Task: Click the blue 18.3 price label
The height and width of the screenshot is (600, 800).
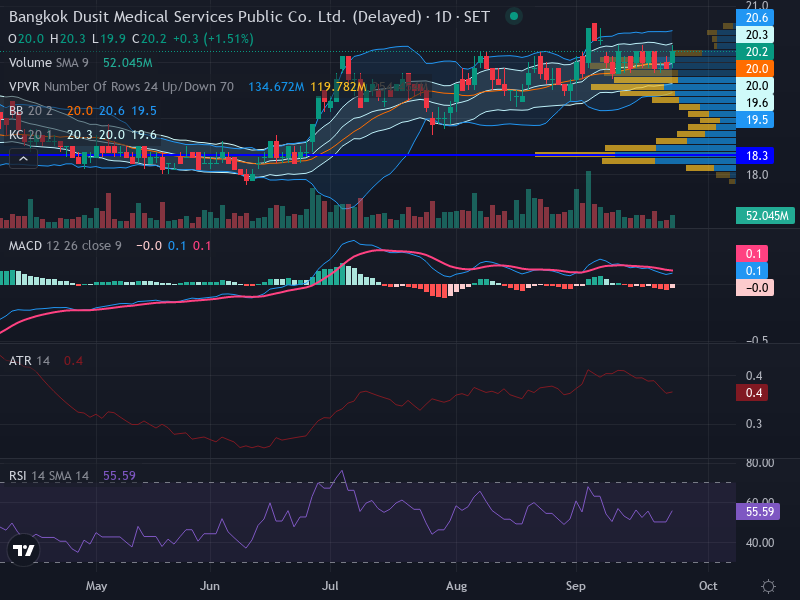Action: click(755, 156)
